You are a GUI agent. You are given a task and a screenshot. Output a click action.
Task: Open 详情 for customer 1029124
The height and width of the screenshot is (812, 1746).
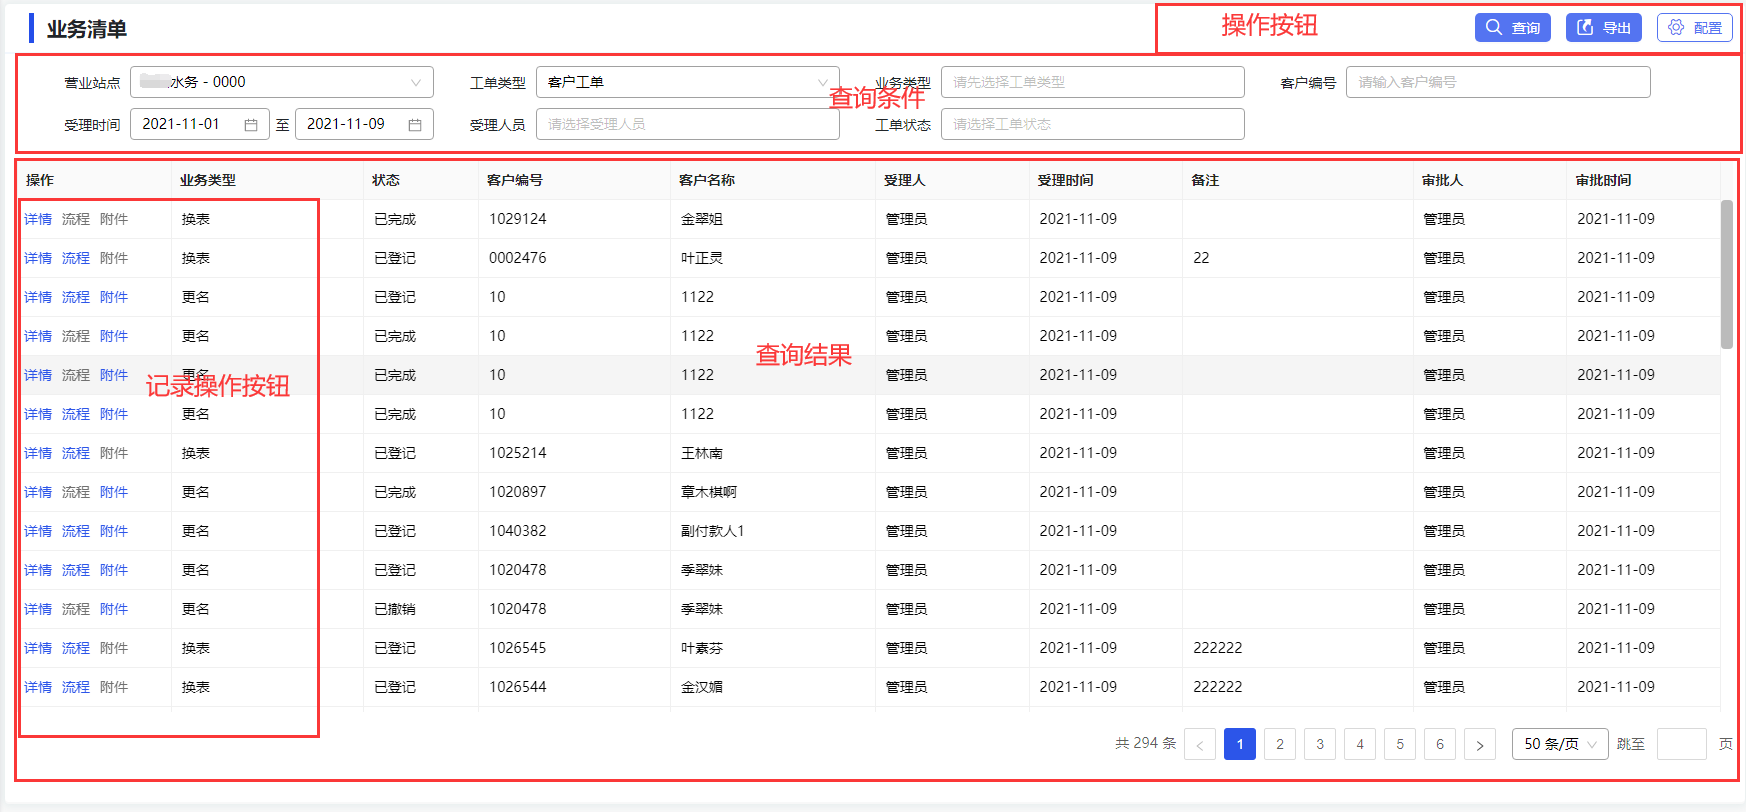38,219
